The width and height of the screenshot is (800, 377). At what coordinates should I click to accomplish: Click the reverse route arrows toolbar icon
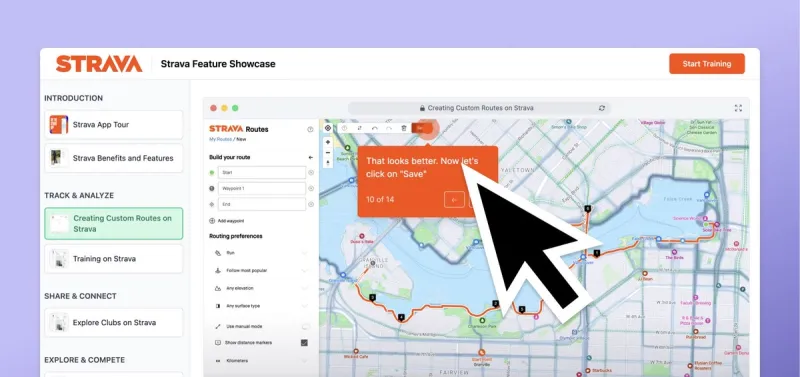pos(359,128)
